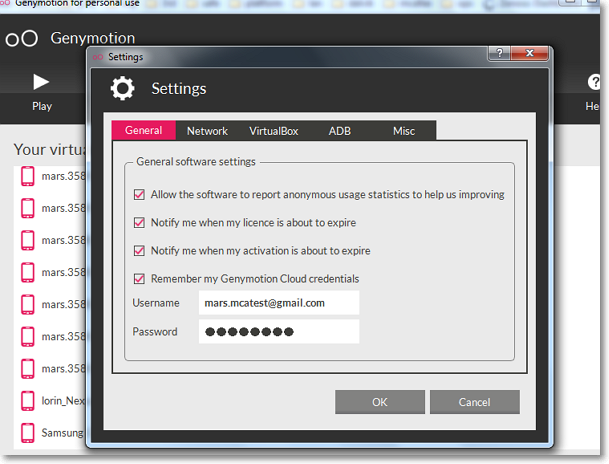Screen dimensions: 609x464
Task: Toggle activation expiry notification checkbox
Action: tap(139, 250)
